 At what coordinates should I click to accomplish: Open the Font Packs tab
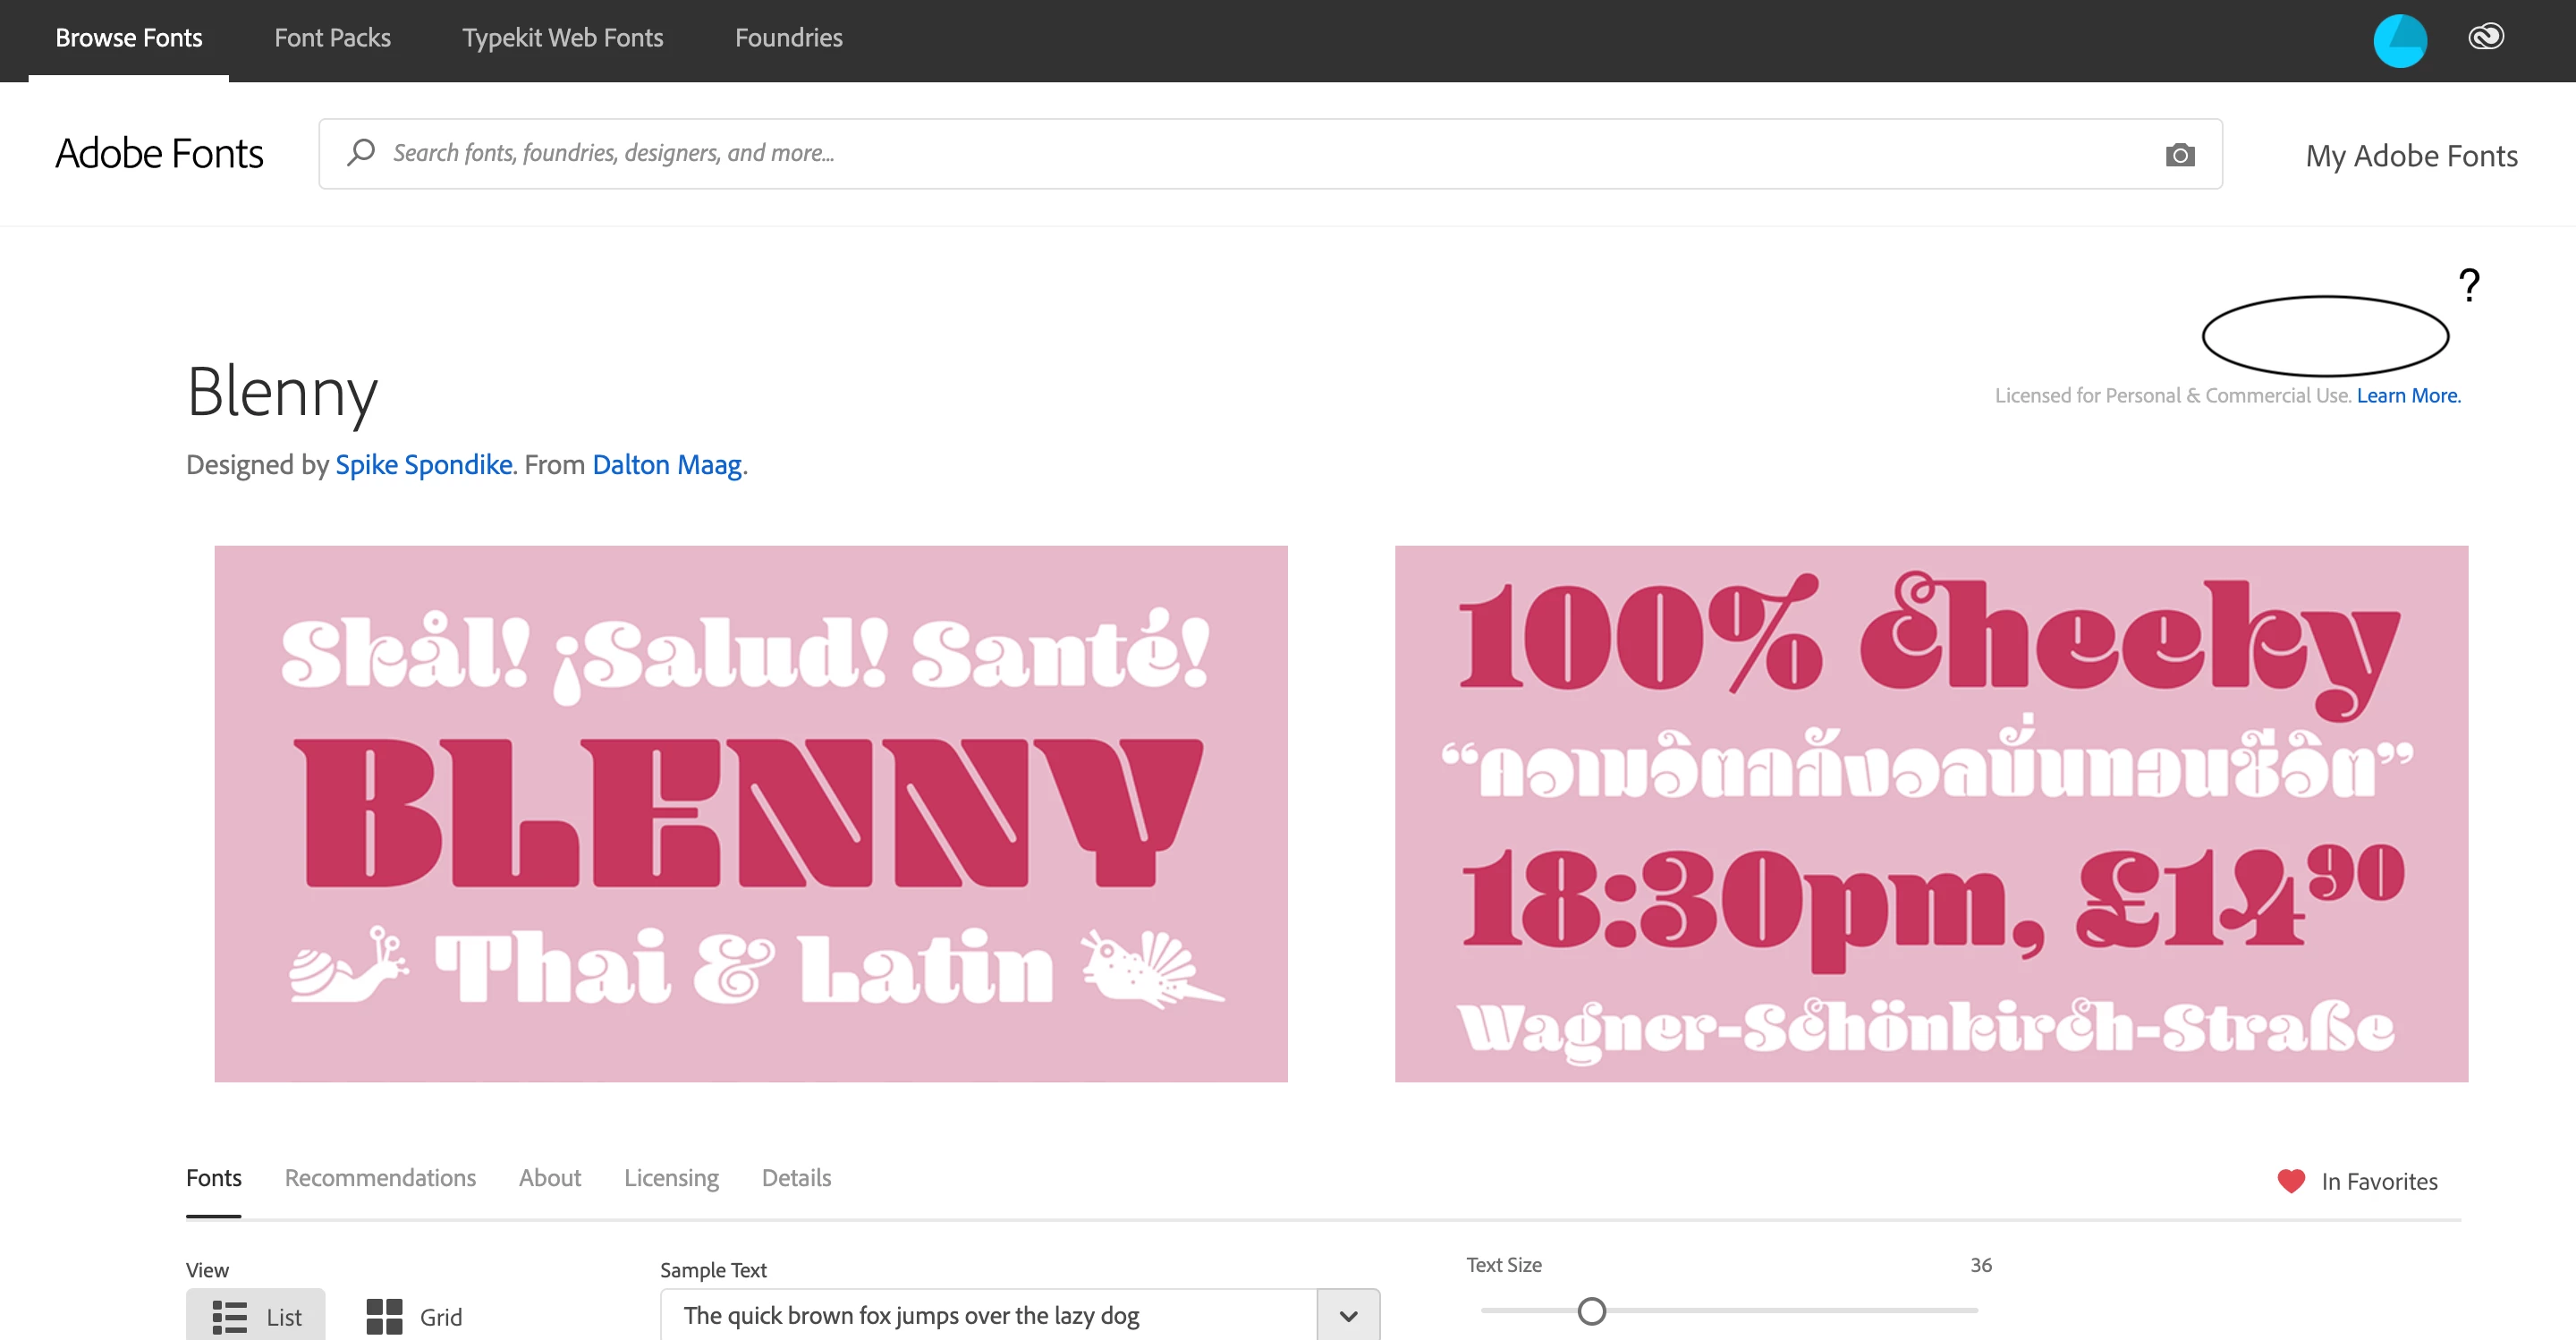(x=332, y=38)
